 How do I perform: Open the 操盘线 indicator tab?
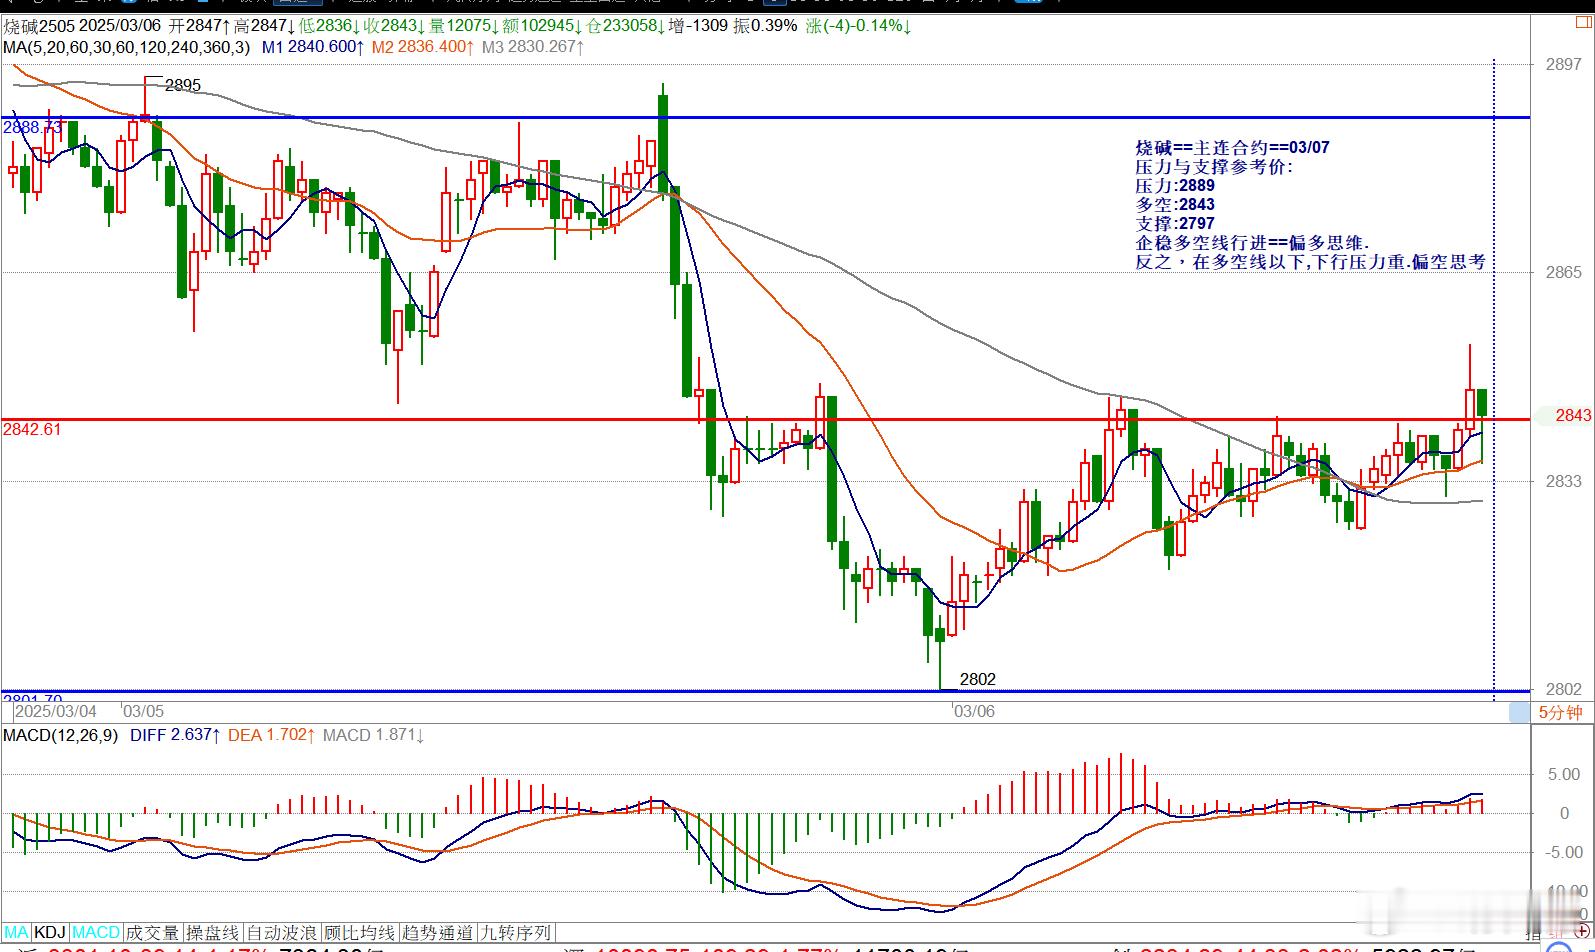(213, 932)
